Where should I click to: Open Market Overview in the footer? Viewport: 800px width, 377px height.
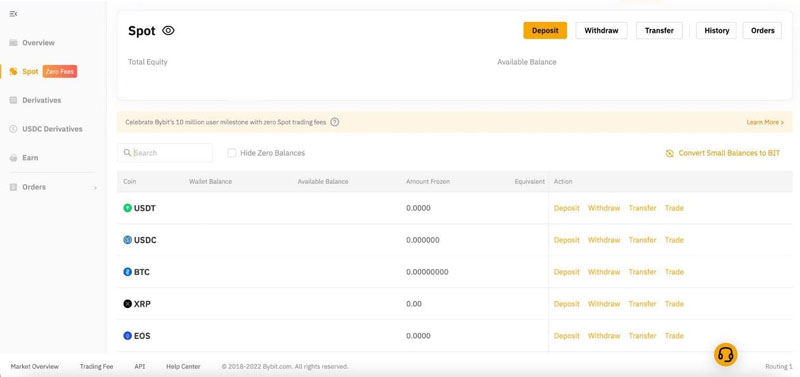tap(35, 366)
